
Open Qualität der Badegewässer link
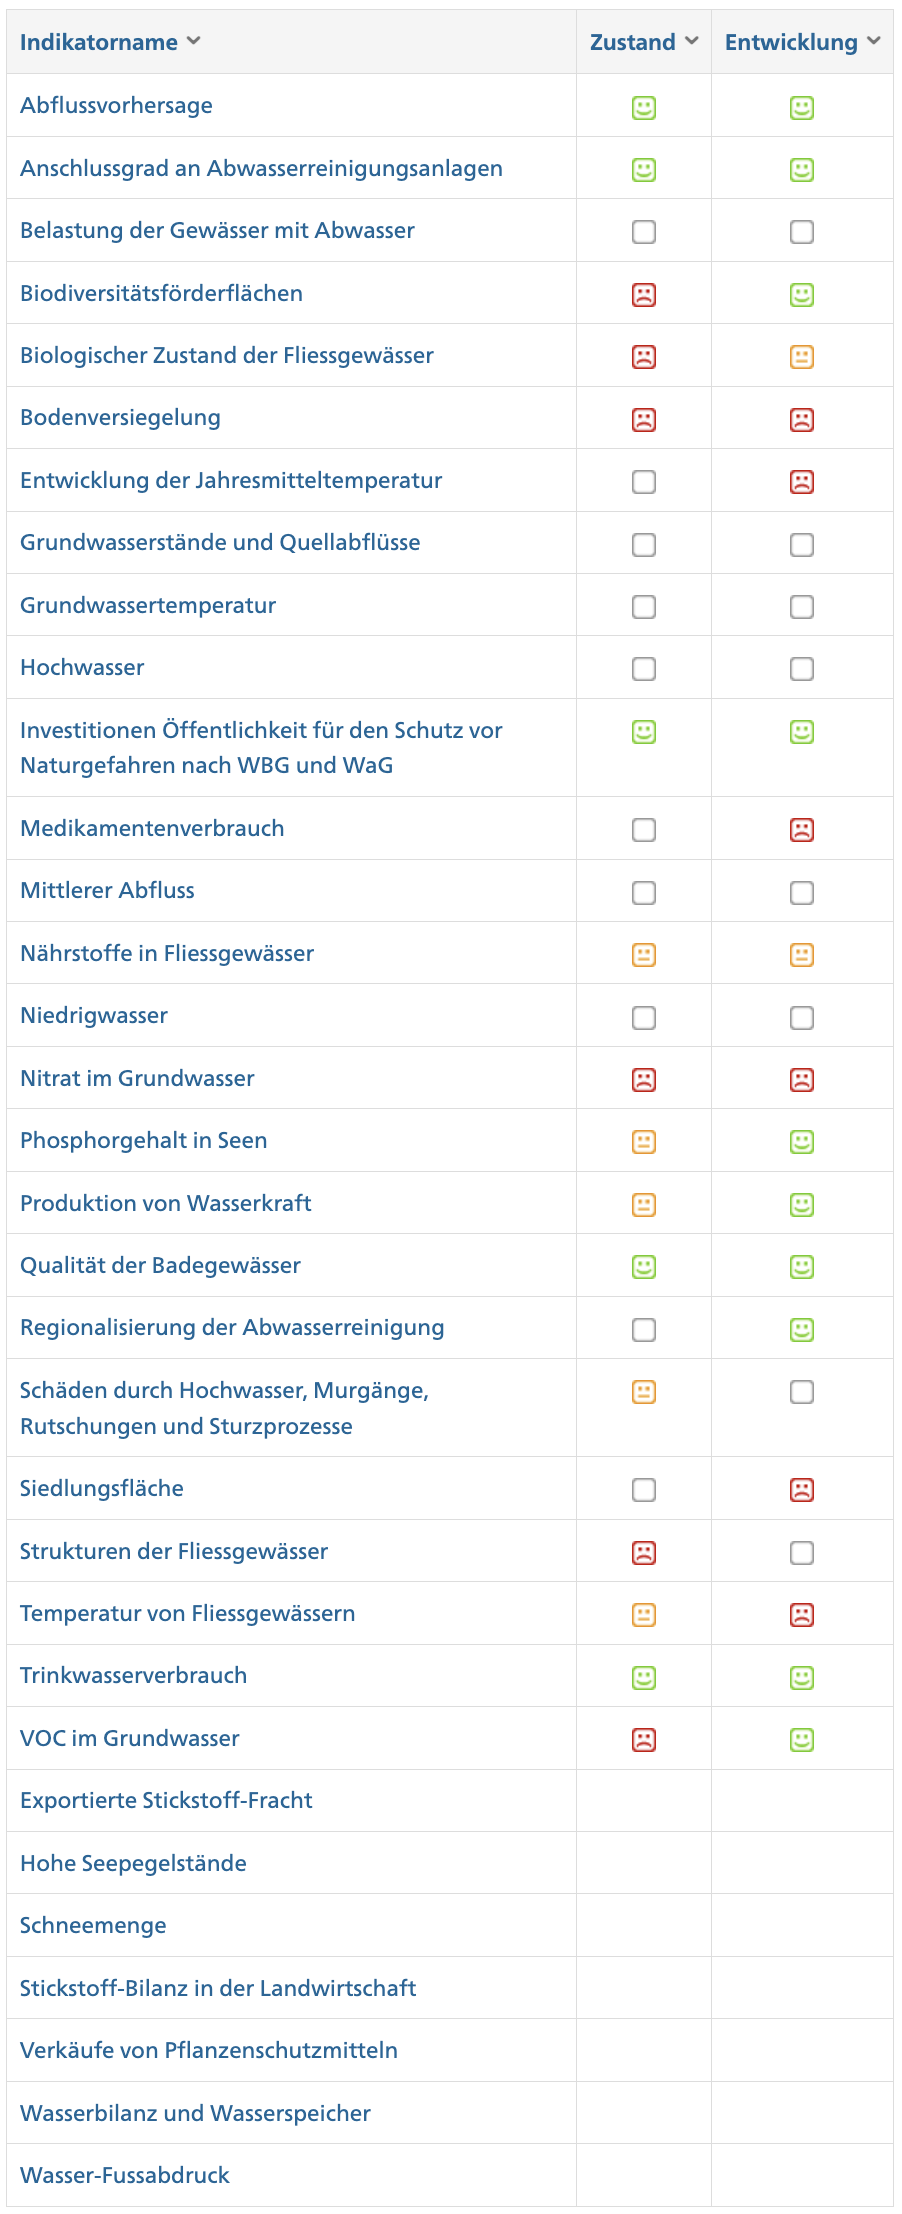[x=160, y=1265]
